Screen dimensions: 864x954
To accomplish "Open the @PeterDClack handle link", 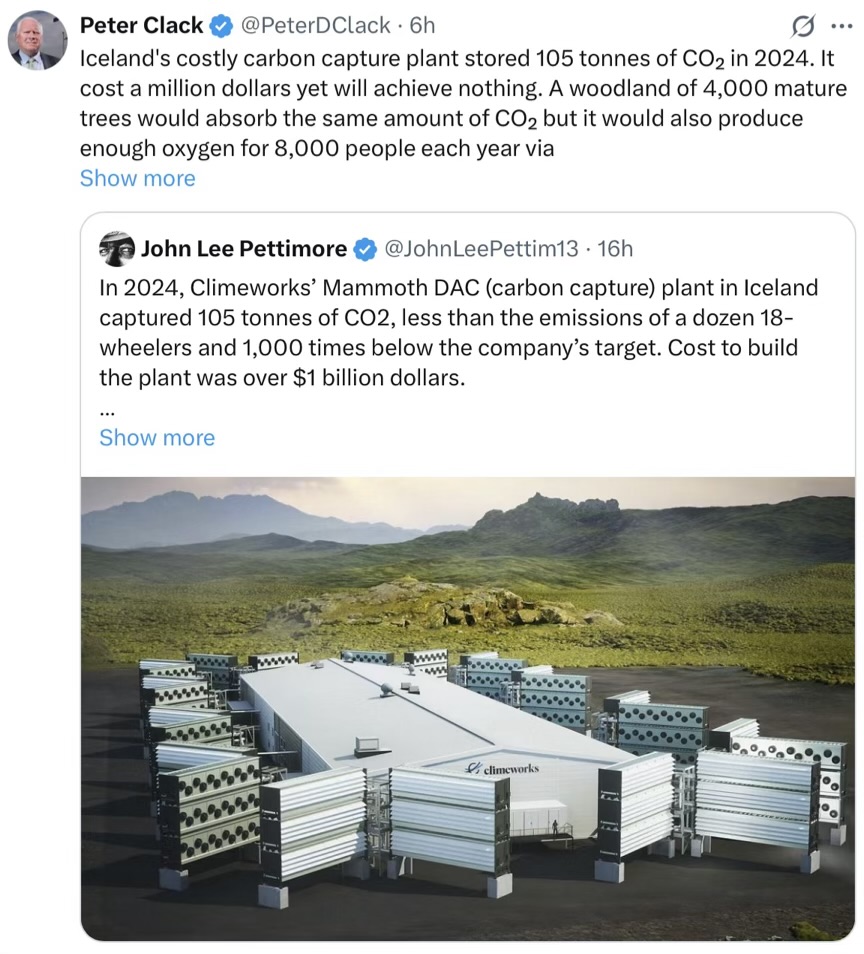I will point(316,26).
